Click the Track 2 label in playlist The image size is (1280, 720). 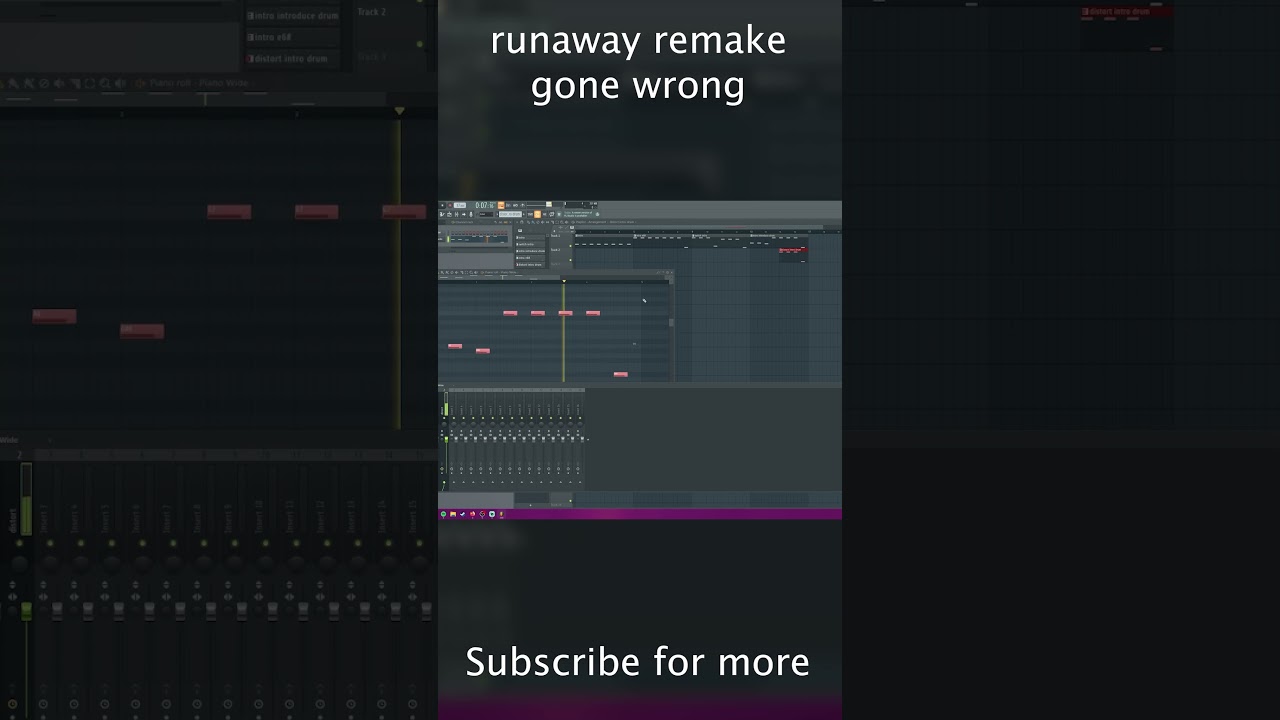[556, 250]
